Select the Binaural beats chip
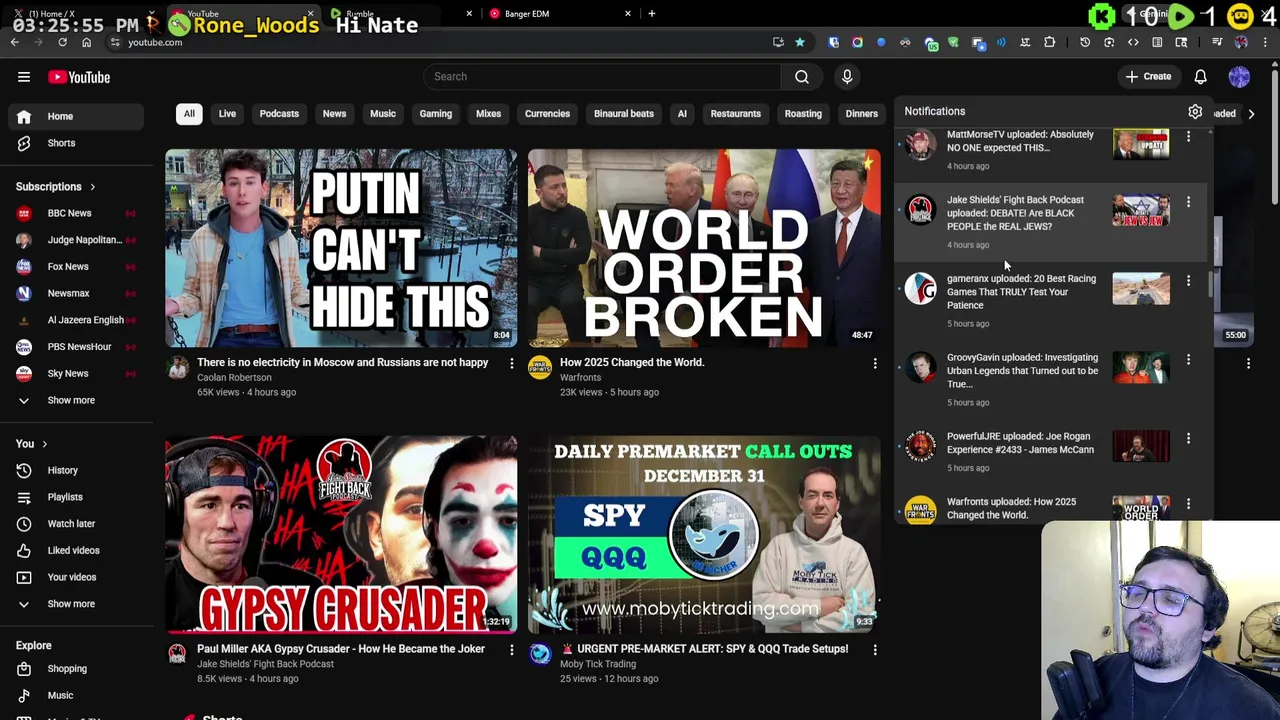 tap(624, 114)
